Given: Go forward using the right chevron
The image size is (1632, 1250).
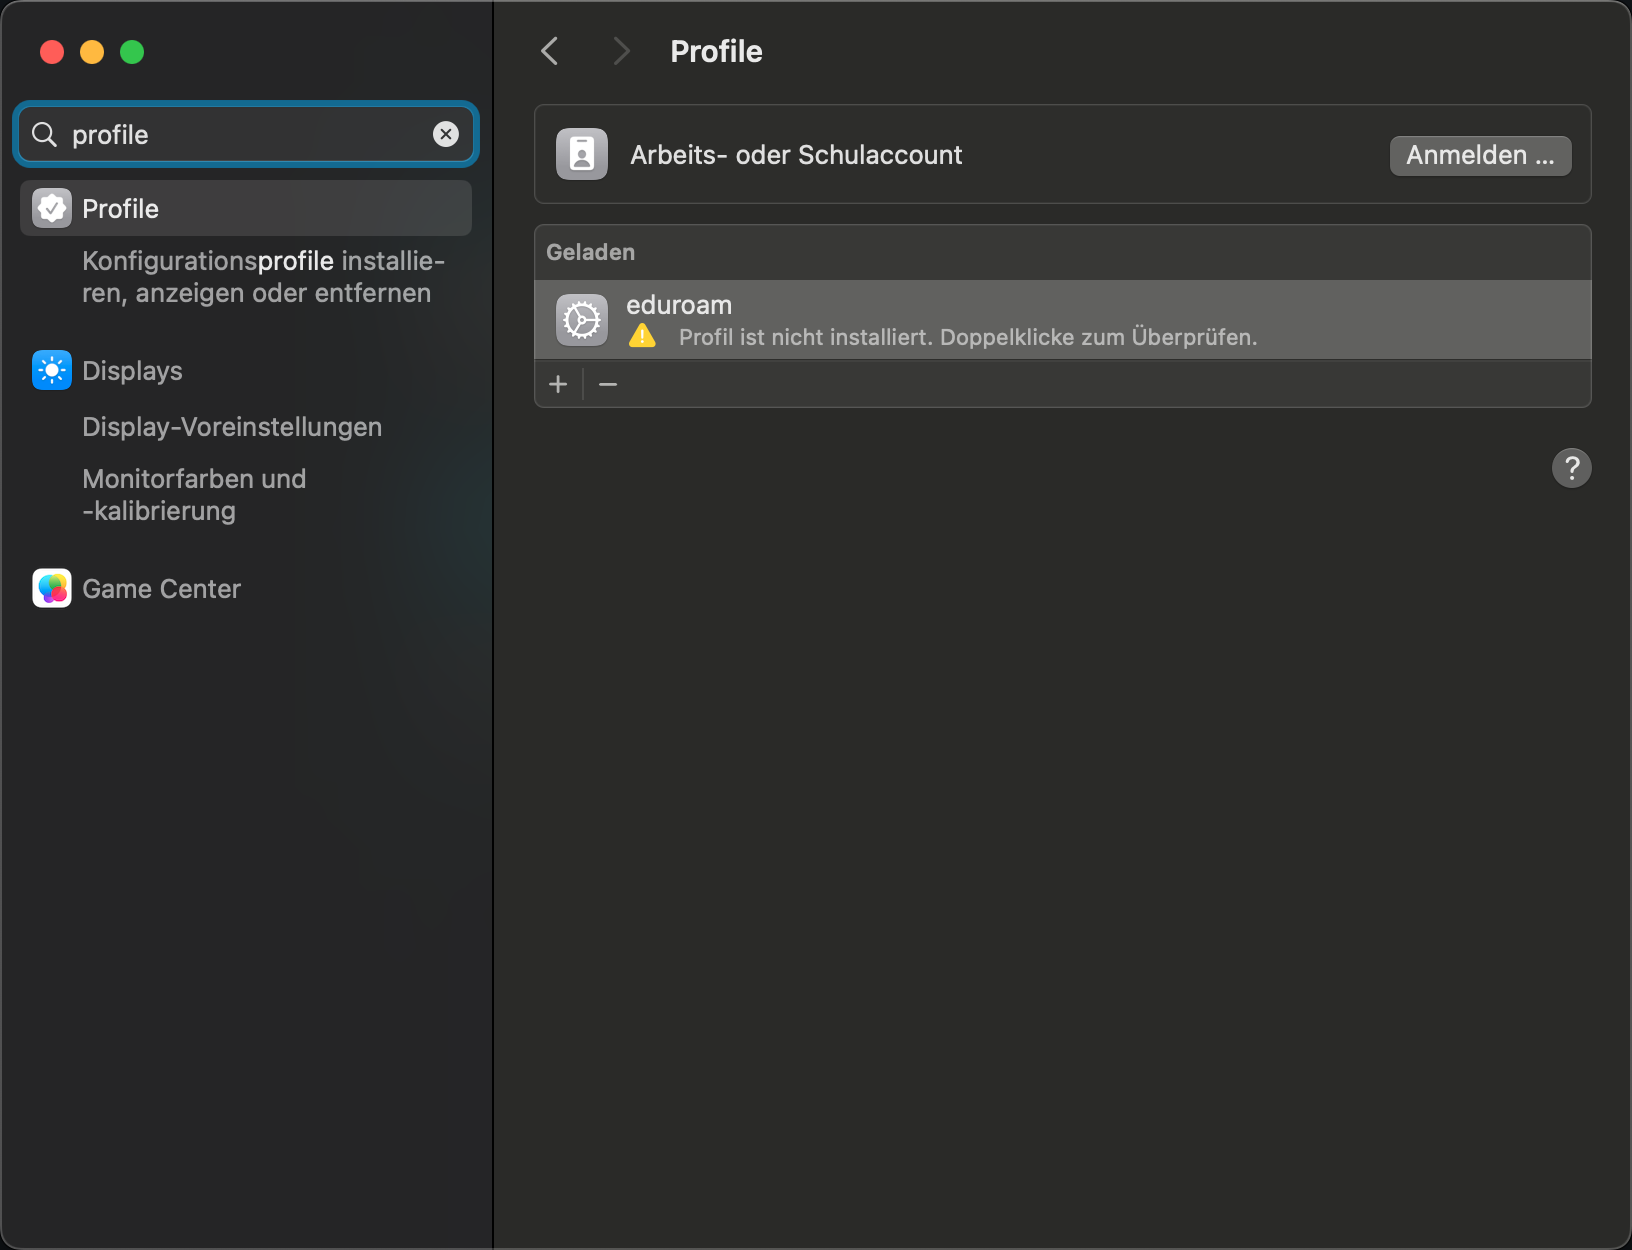Looking at the screenshot, I should pos(621,51).
